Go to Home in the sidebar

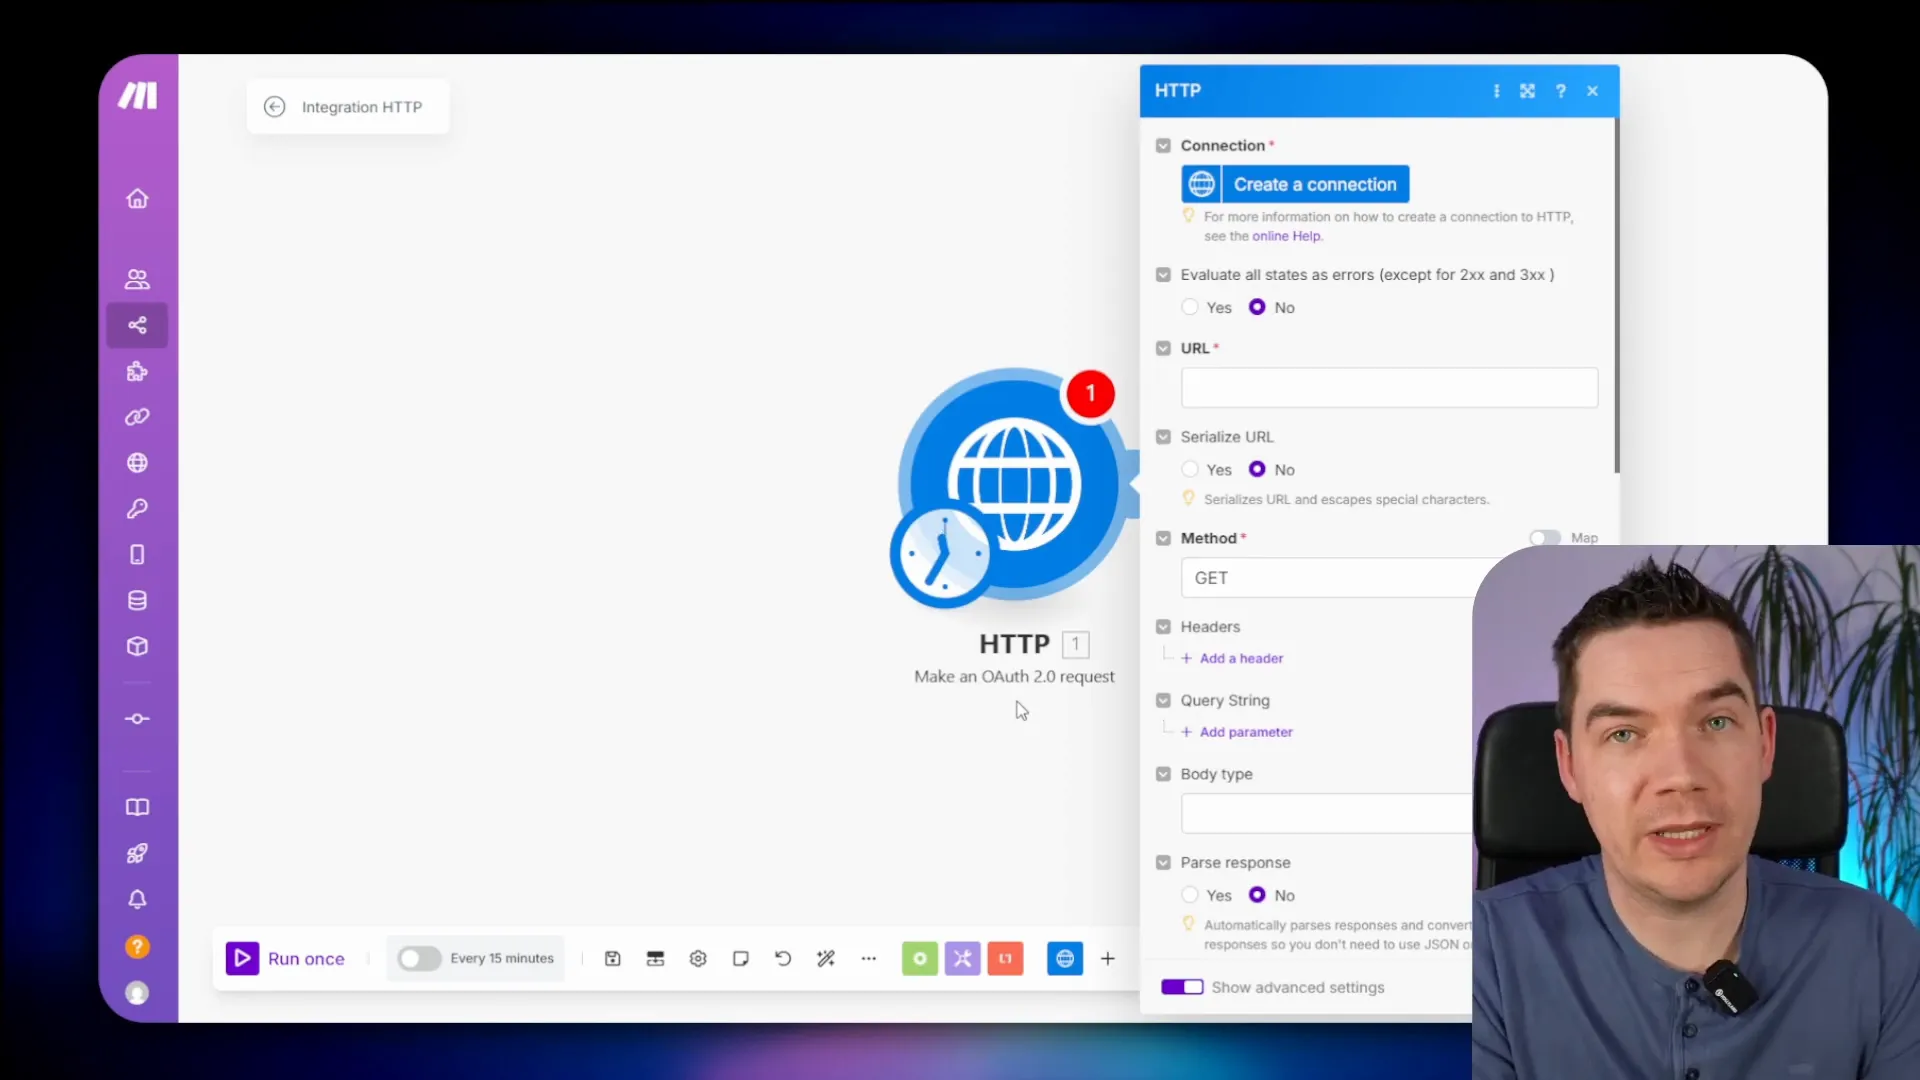point(137,198)
